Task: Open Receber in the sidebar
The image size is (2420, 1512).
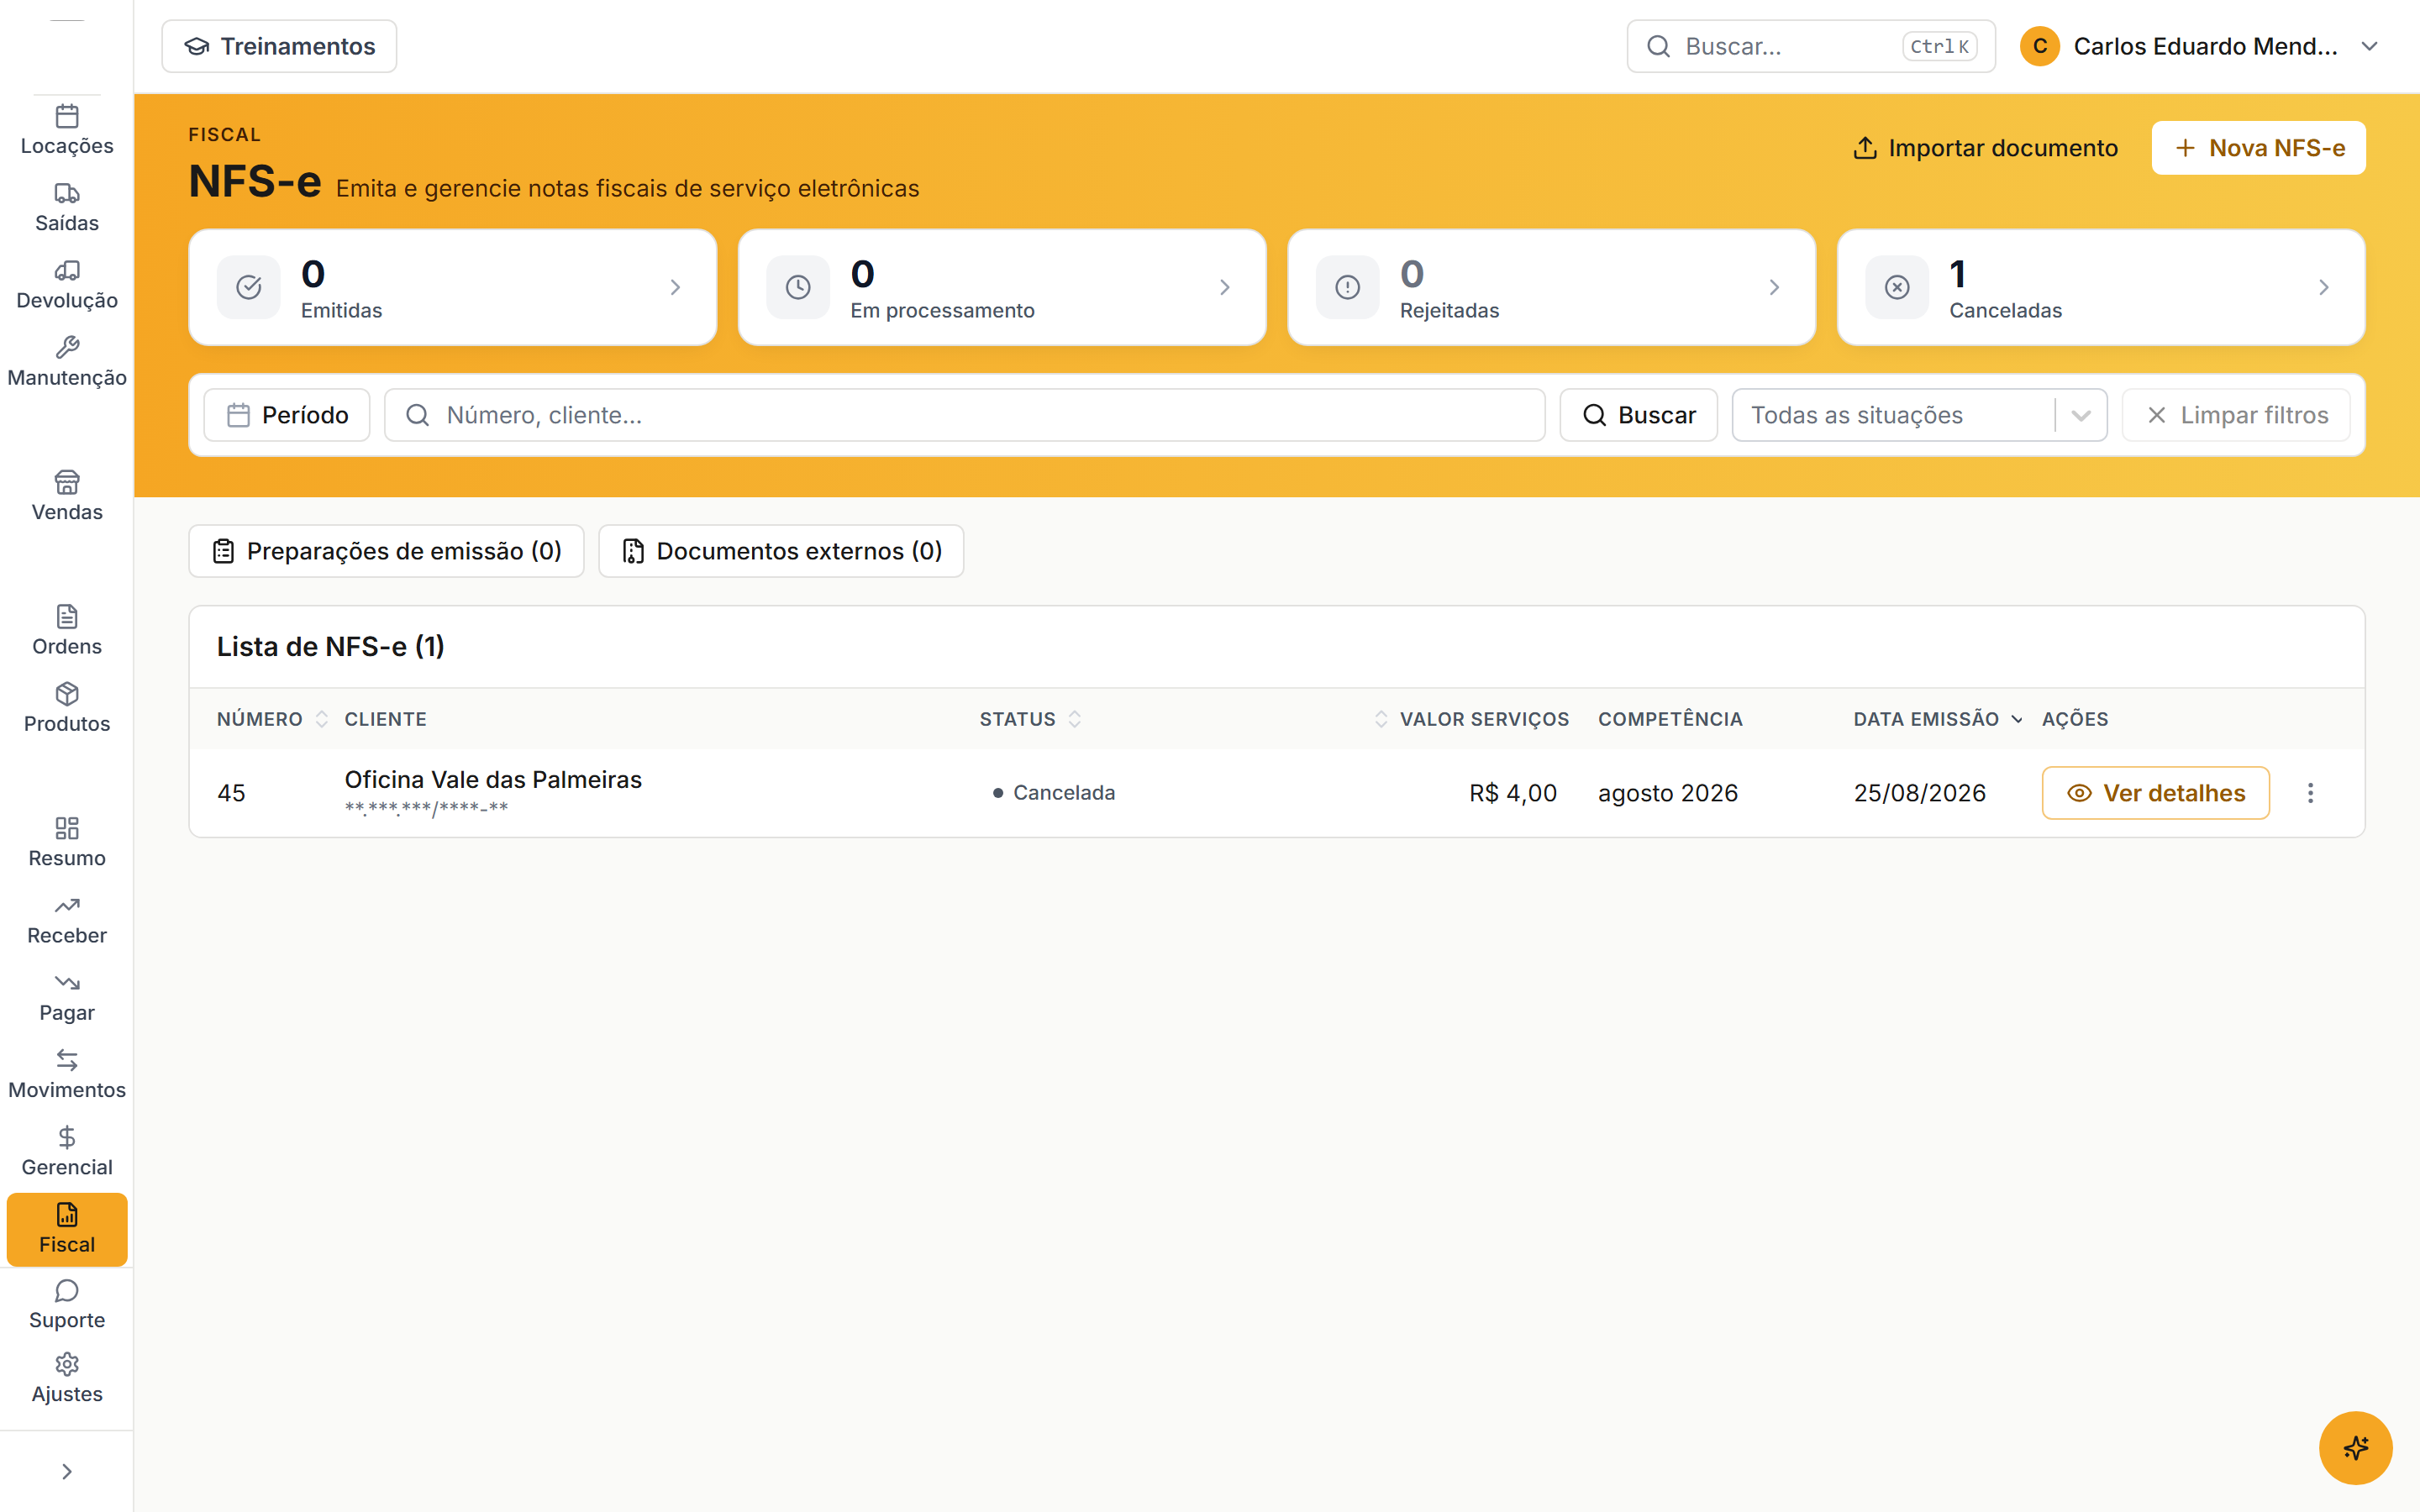Action: coord(67,919)
